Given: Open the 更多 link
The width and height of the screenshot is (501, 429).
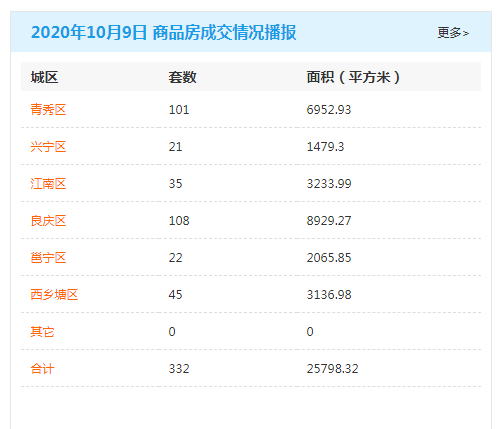Looking at the screenshot, I should 453,33.
